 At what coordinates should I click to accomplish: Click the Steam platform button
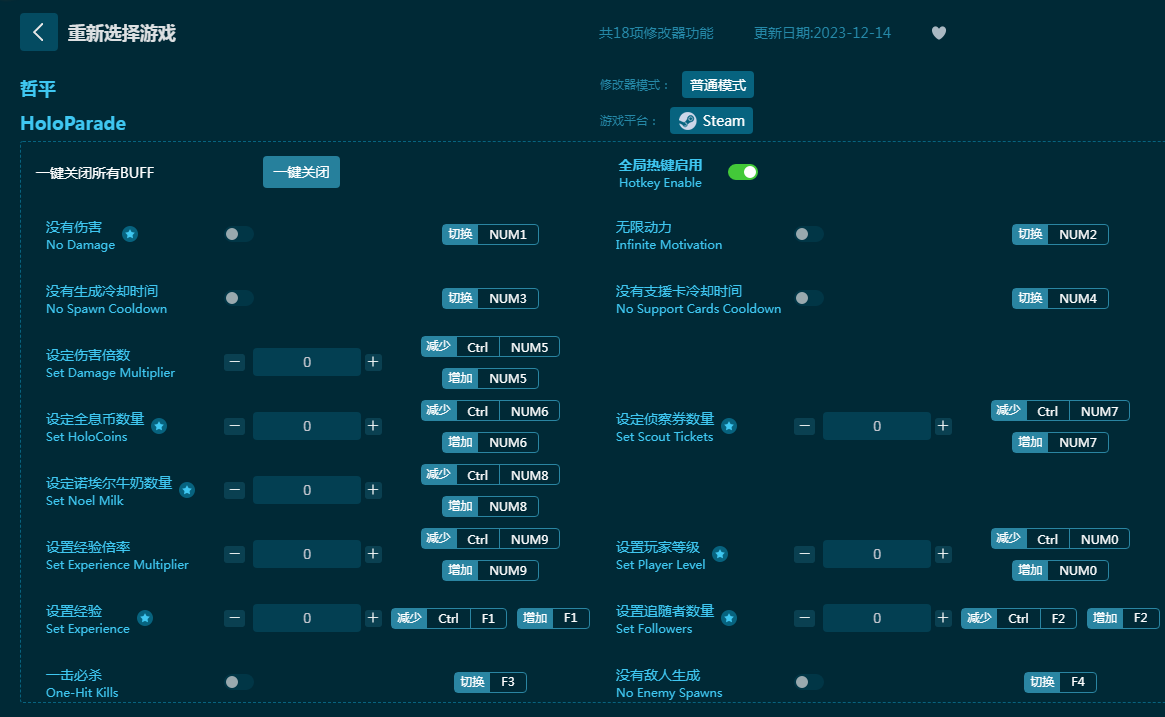coord(711,120)
